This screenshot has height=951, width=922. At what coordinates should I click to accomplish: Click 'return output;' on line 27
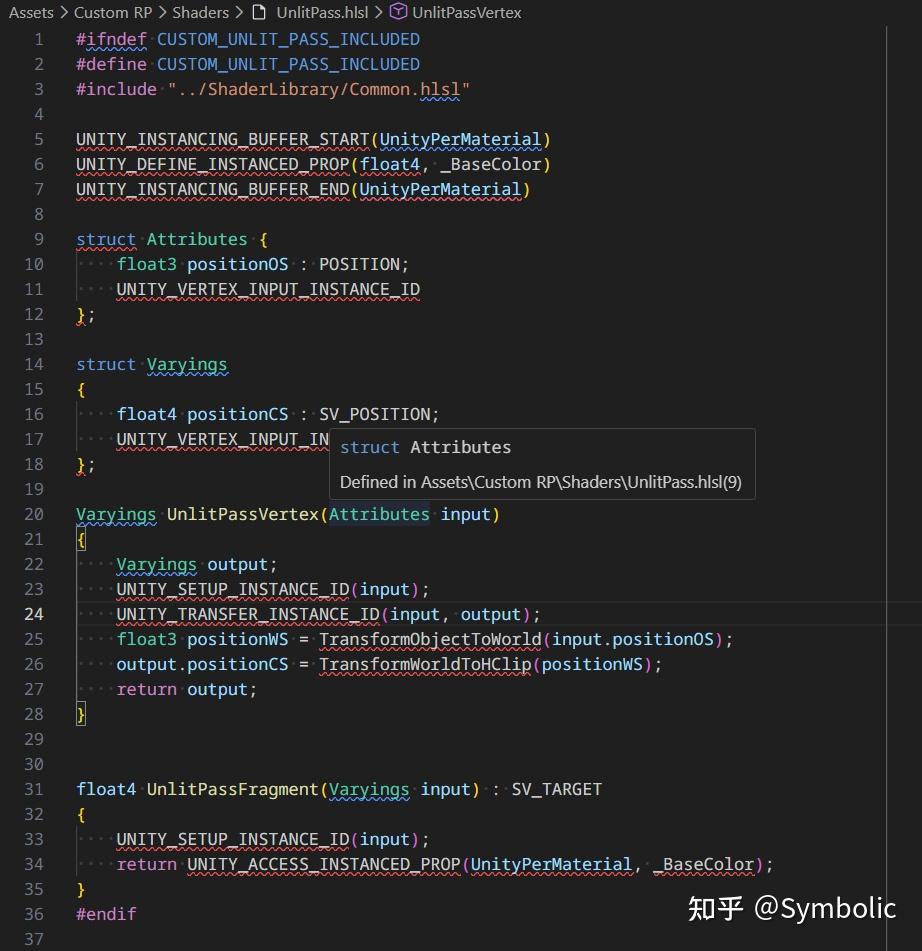(187, 689)
